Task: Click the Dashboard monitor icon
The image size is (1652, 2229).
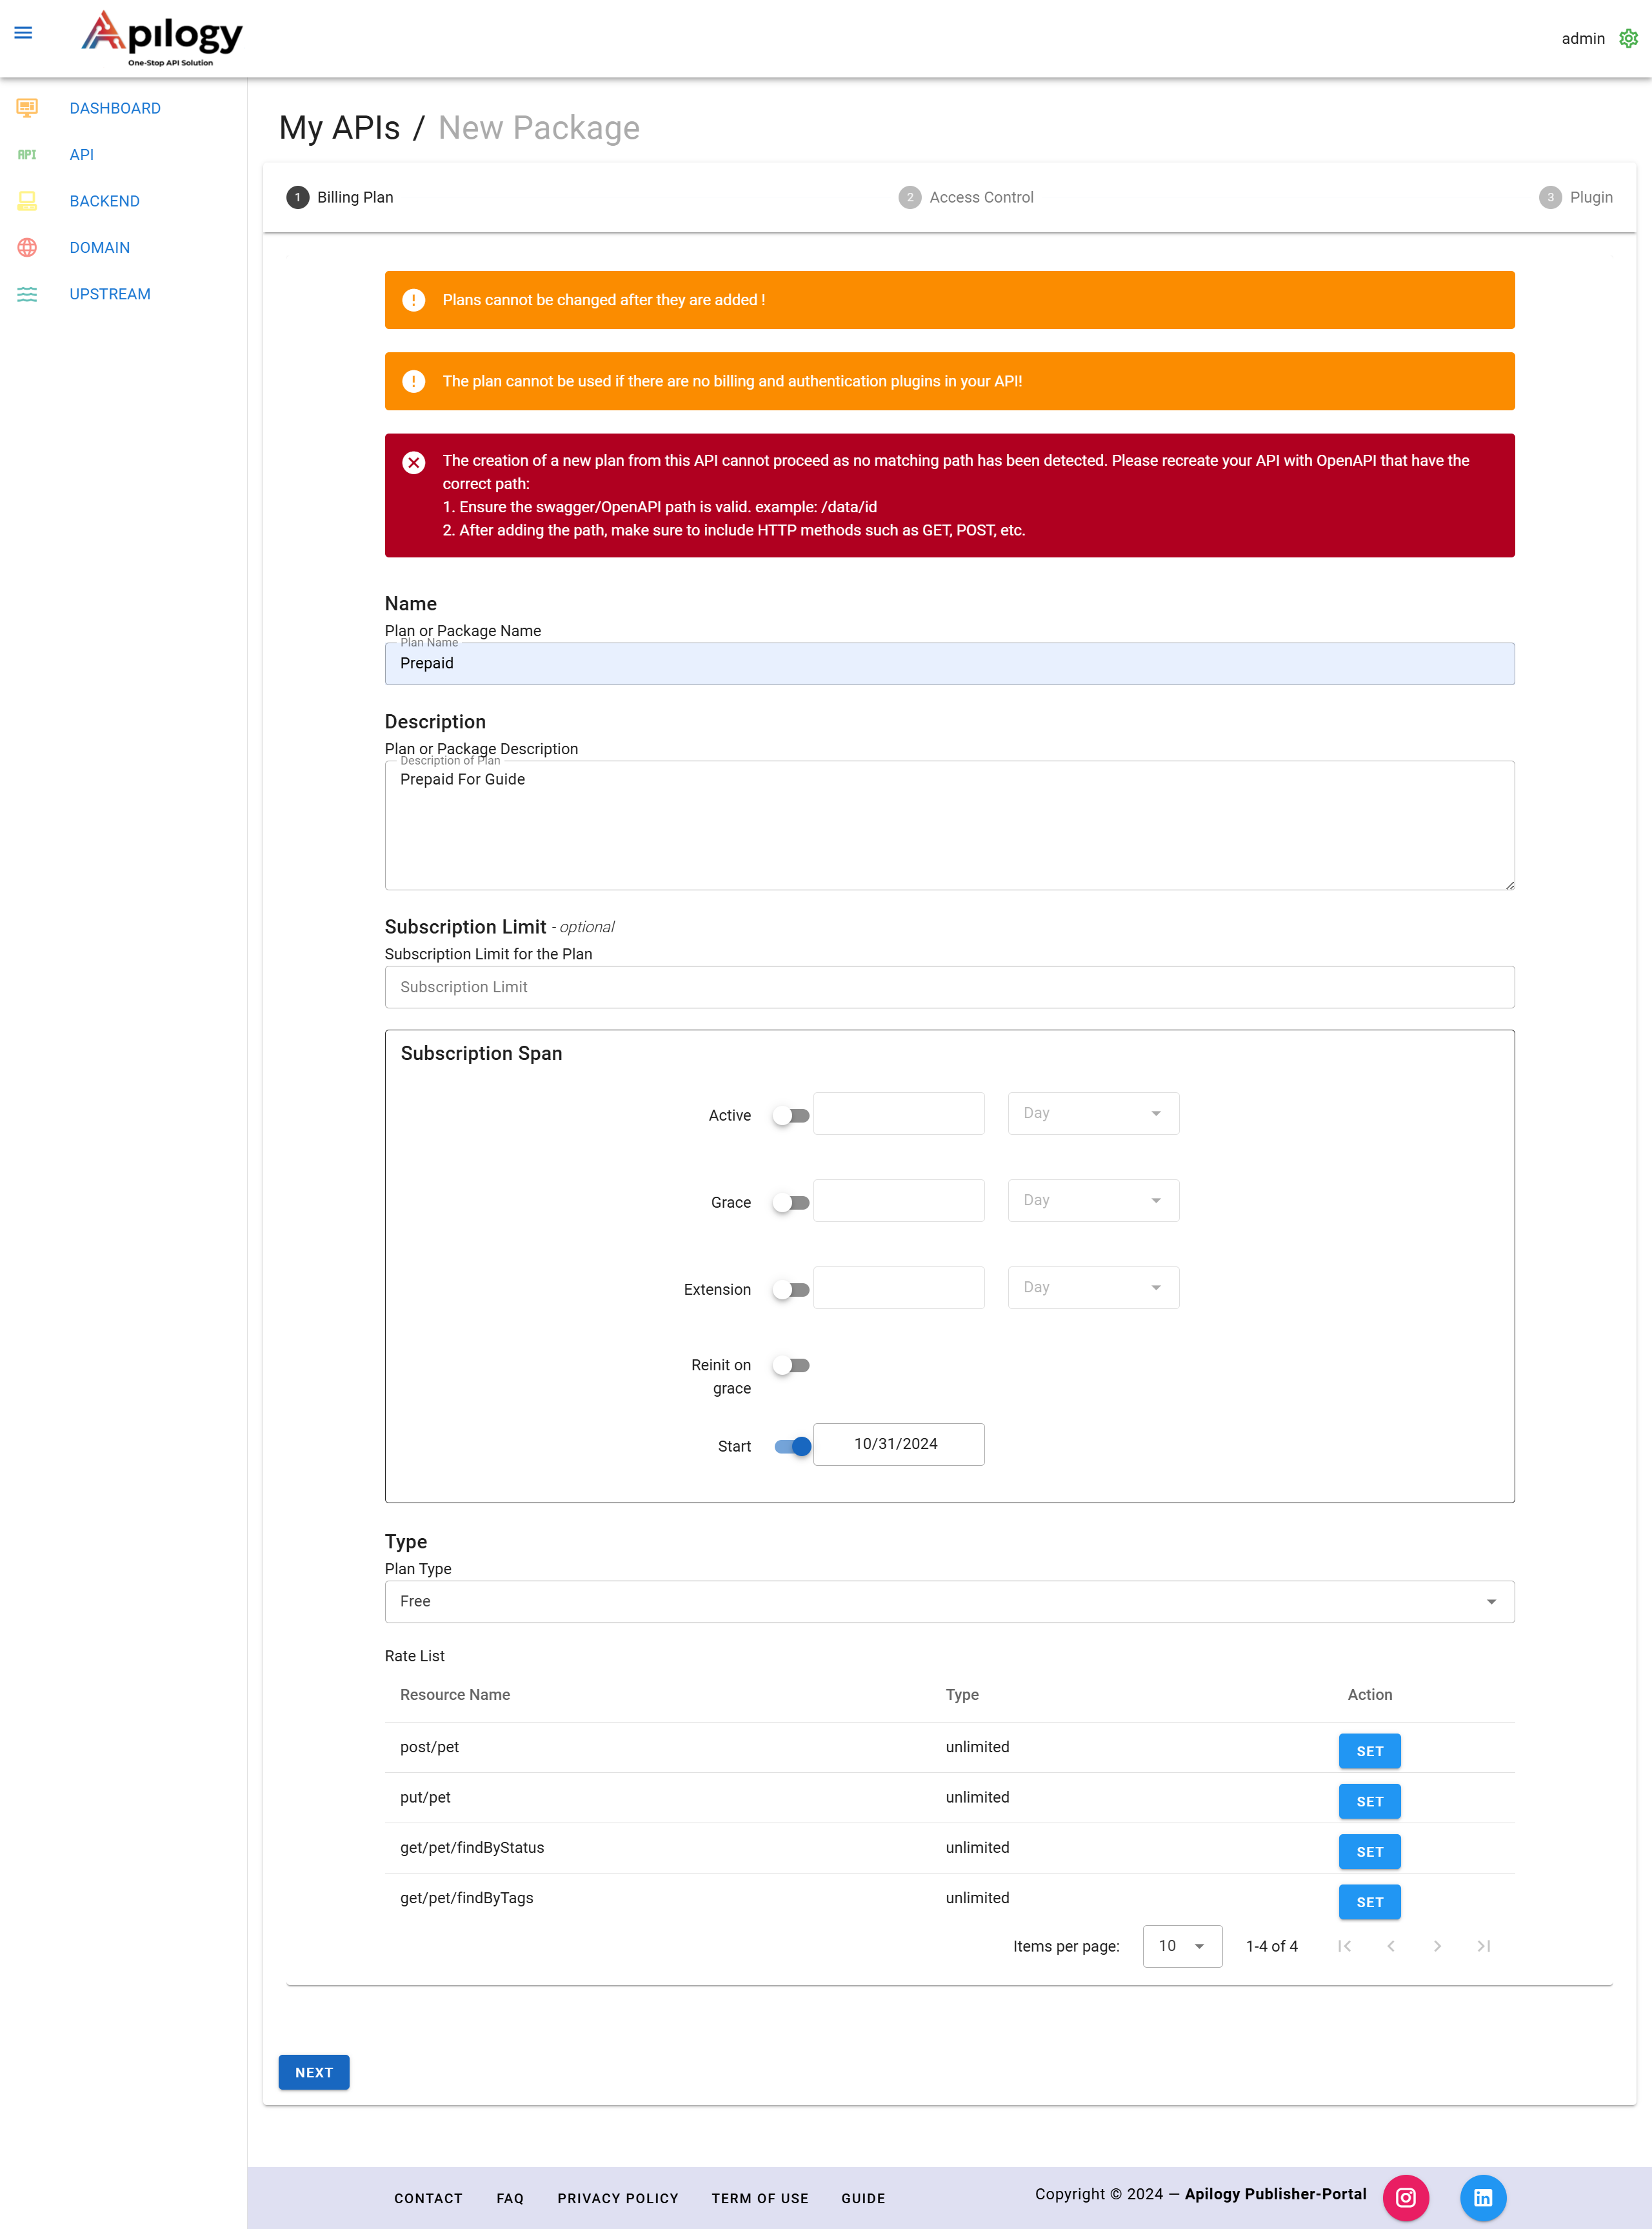Action: [x=27, y=108]
